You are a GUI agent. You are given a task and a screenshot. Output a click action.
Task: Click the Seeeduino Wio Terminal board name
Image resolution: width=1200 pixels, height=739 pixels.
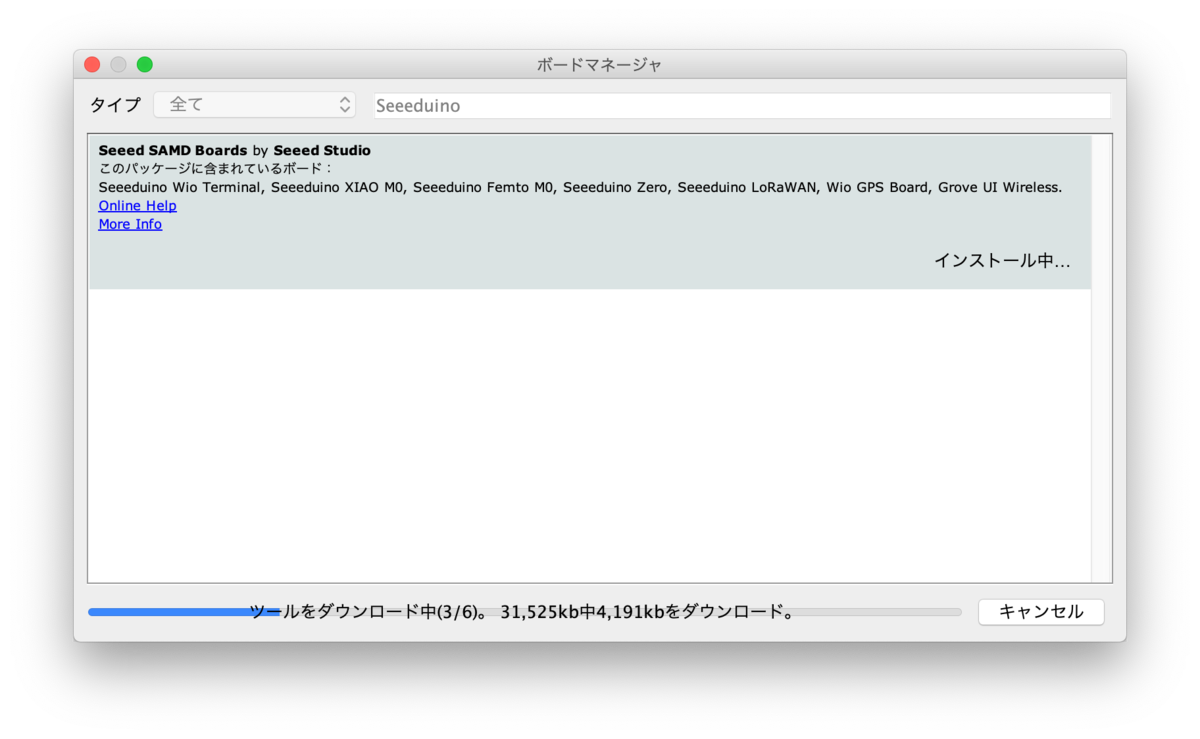pyautogui.click(x=175, y=187)
